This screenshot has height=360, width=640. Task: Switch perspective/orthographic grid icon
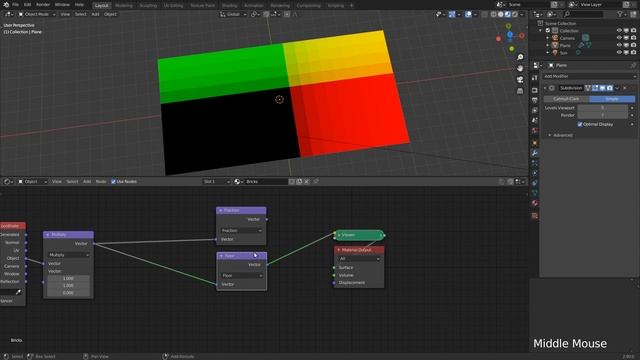coord(520,91)
